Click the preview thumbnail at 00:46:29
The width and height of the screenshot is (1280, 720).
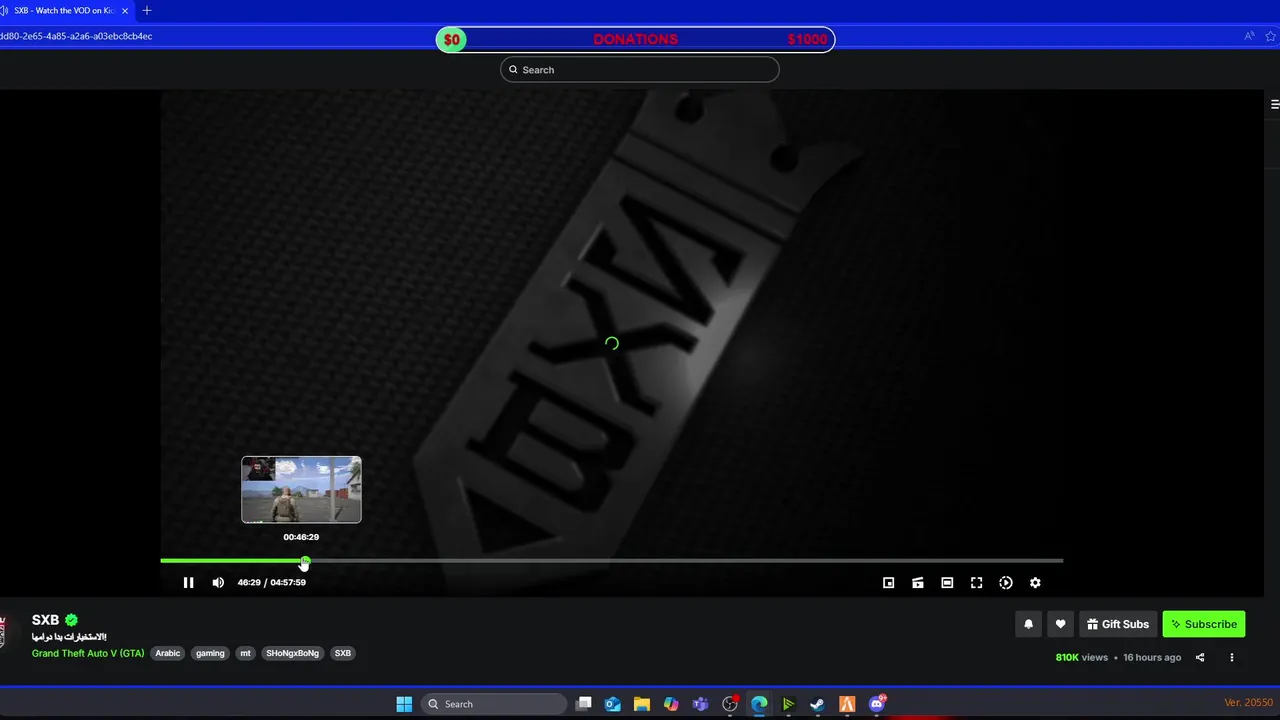[301, 490]
